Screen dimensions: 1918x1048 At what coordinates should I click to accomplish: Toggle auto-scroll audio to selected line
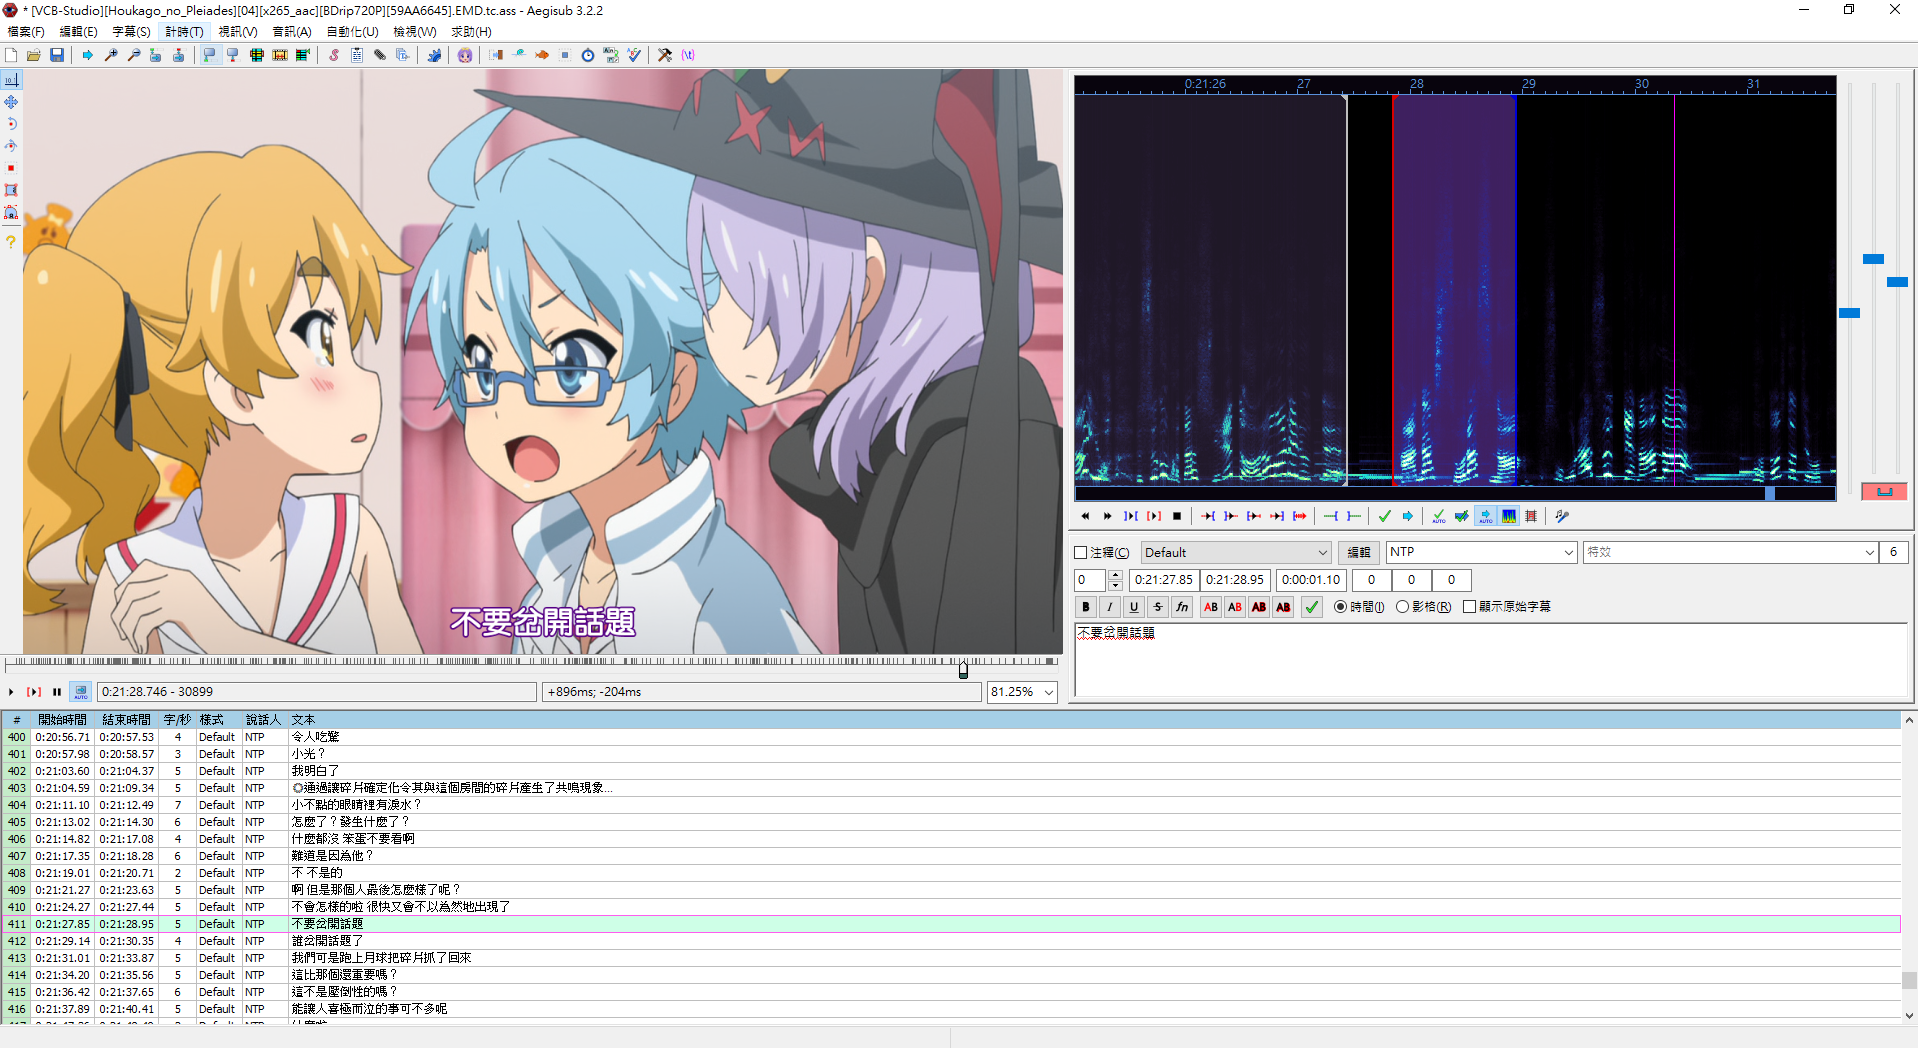point(1486,516)
